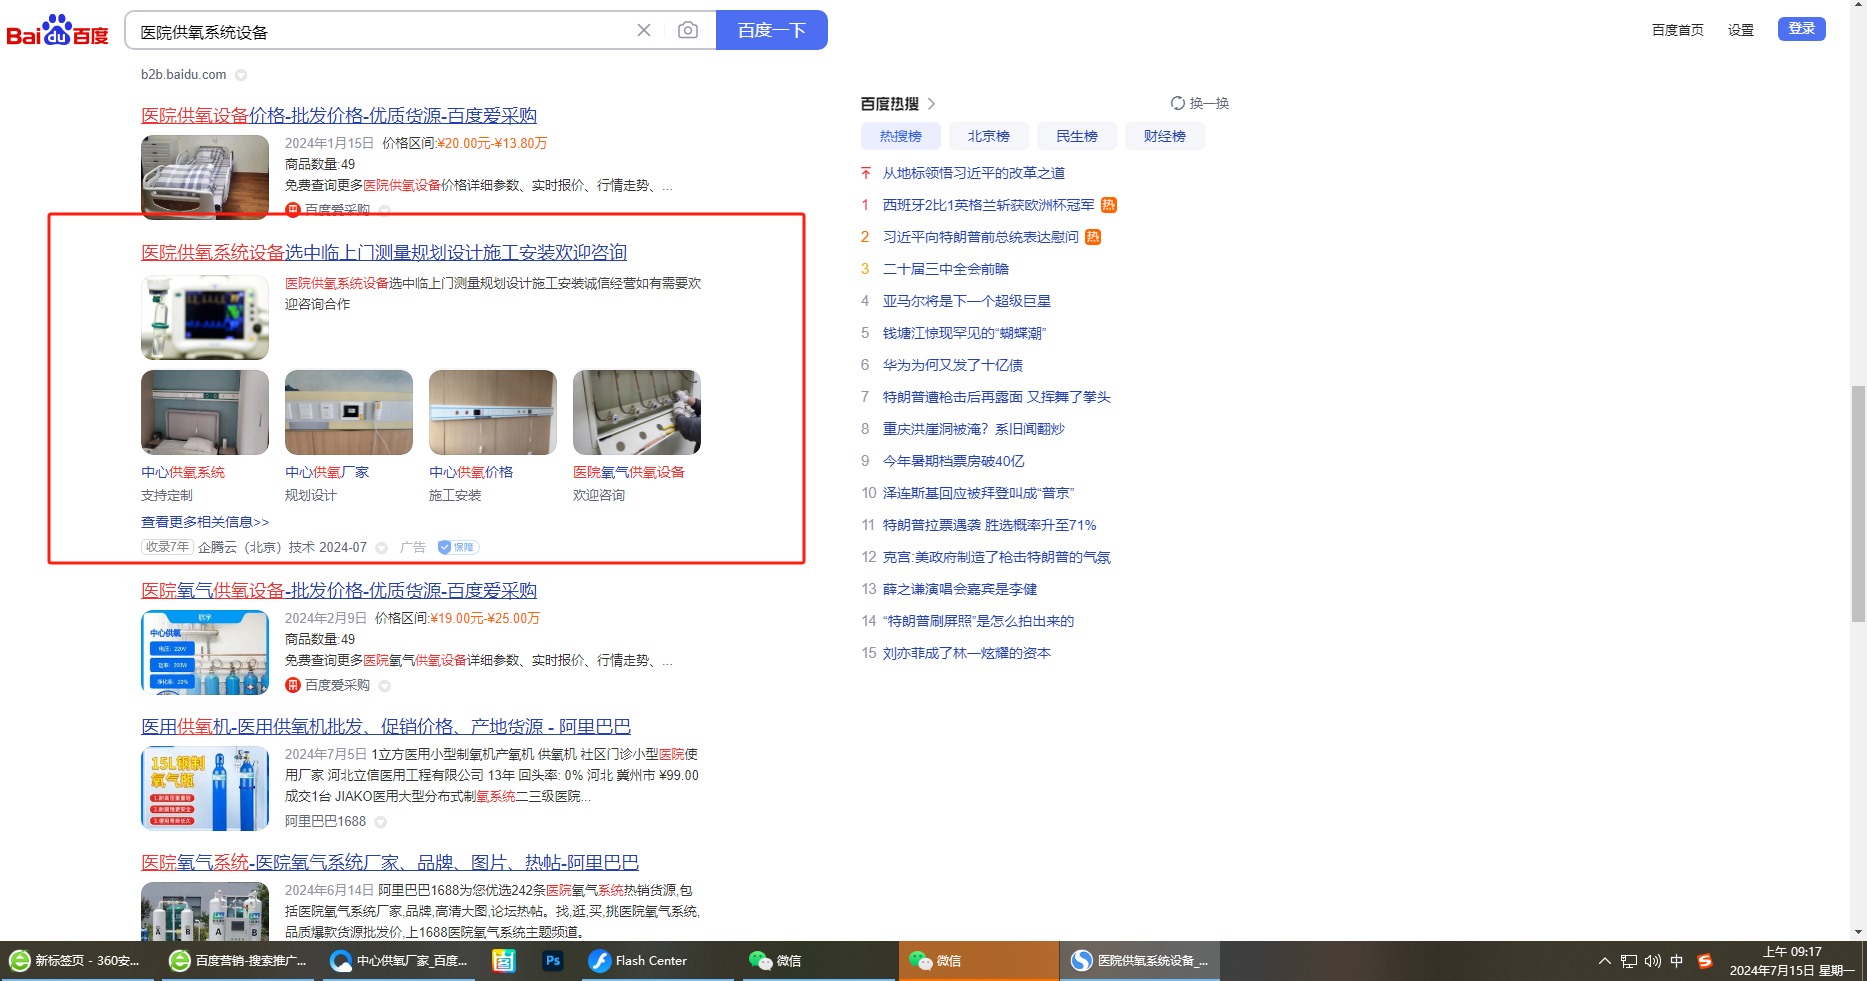Click the icon beside 阿里巴巴1688 source
1867x981 pixels.
[380, 822]
